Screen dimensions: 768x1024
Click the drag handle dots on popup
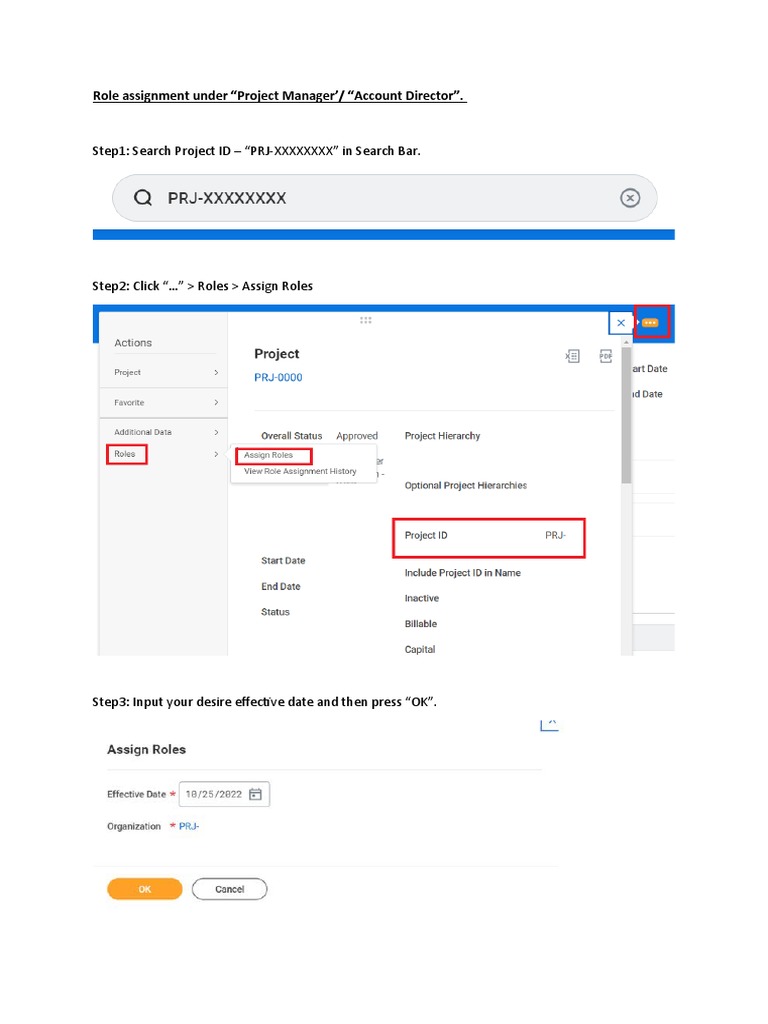(x=366, y=320)
